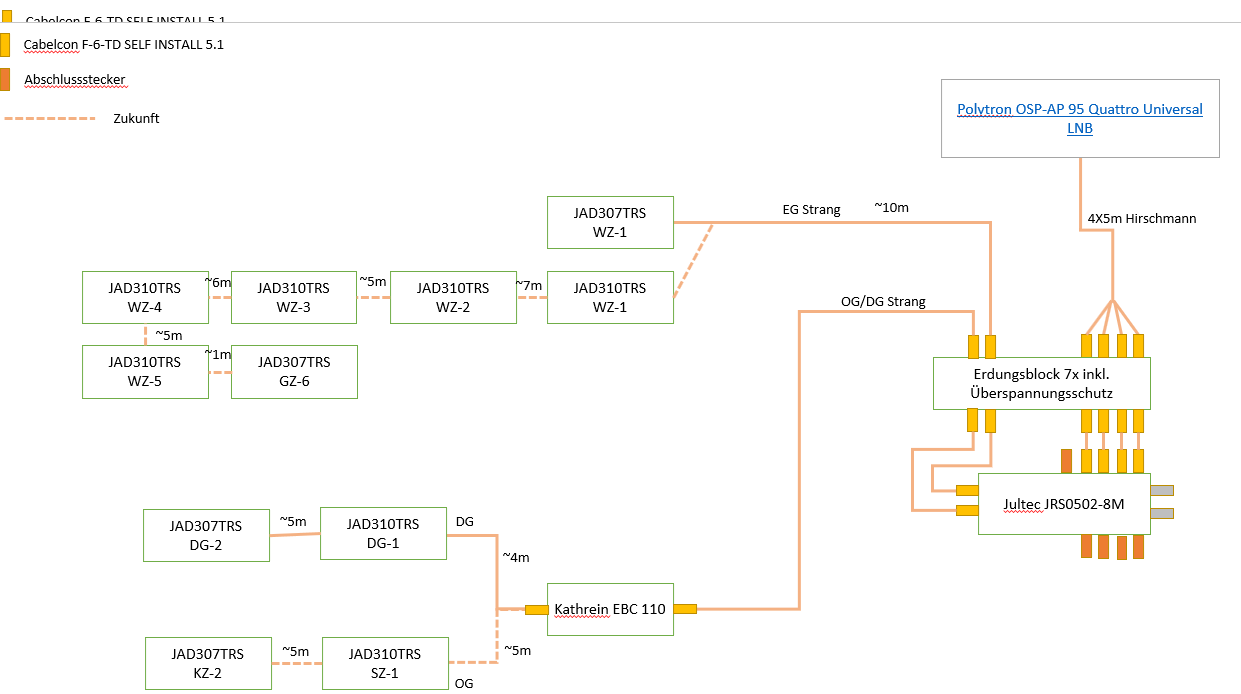
Task: Click yellow connector left of Kathrein EBC 110
Action: point(537,609)
